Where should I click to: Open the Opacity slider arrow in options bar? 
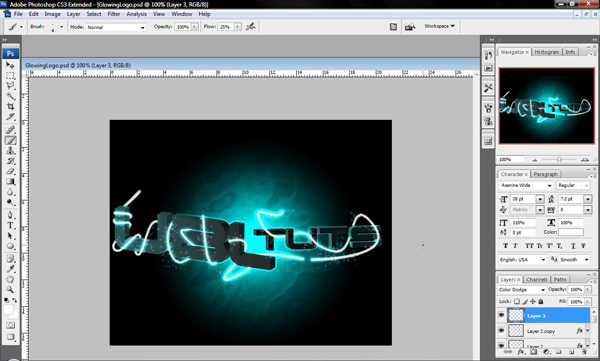194,27
